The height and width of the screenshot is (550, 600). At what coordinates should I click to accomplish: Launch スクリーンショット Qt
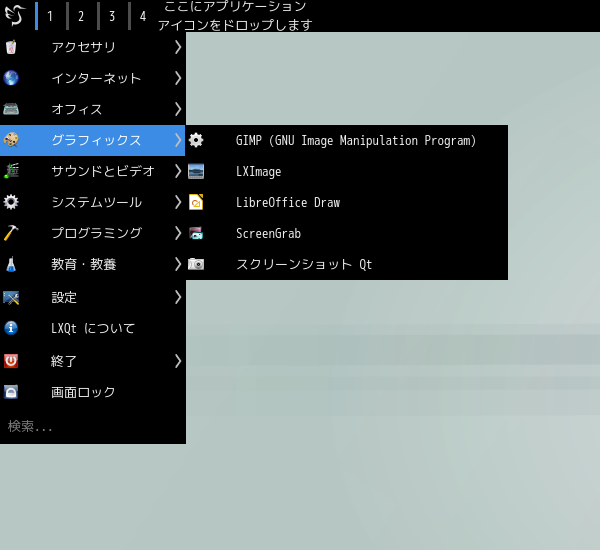347,264
